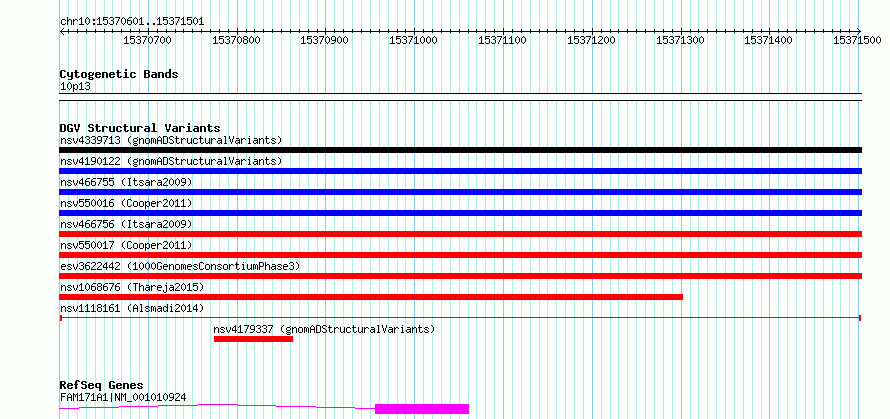Click the DGV Structural Variants track heading

pyautogui.click(x=140, y=128)
